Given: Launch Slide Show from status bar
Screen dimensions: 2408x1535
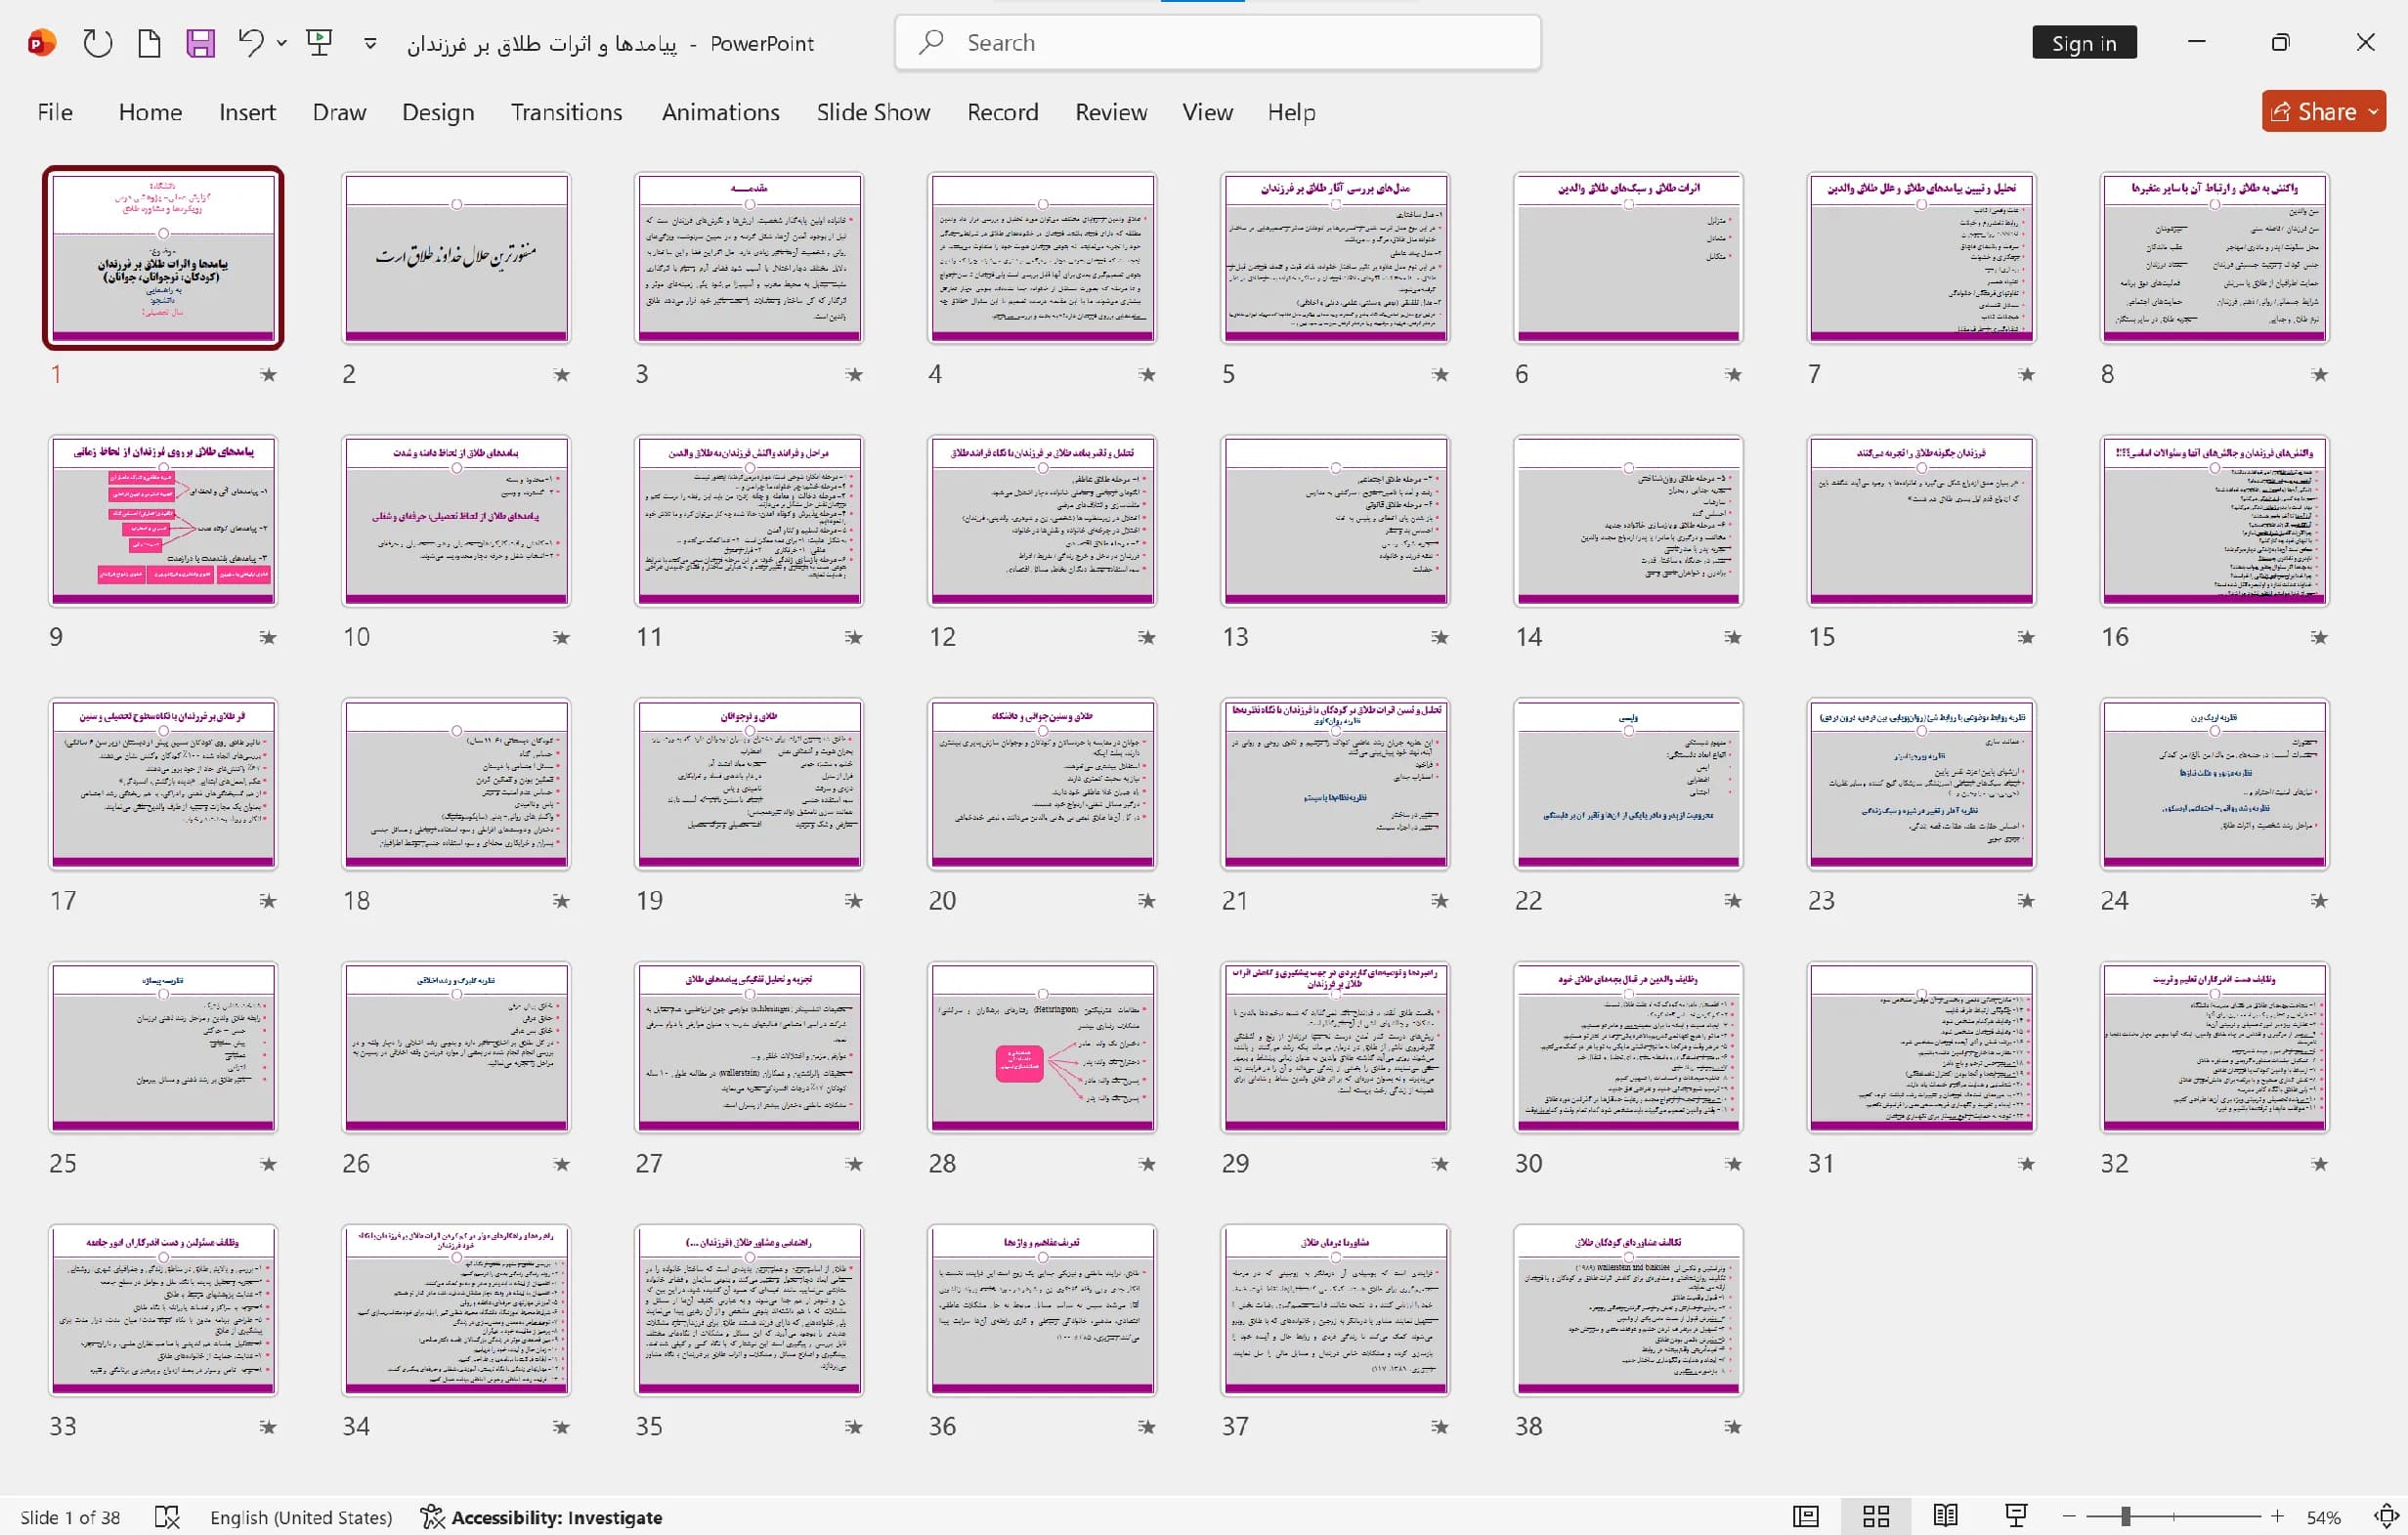Looking at the screenshot, I should coord(2016,1517).
